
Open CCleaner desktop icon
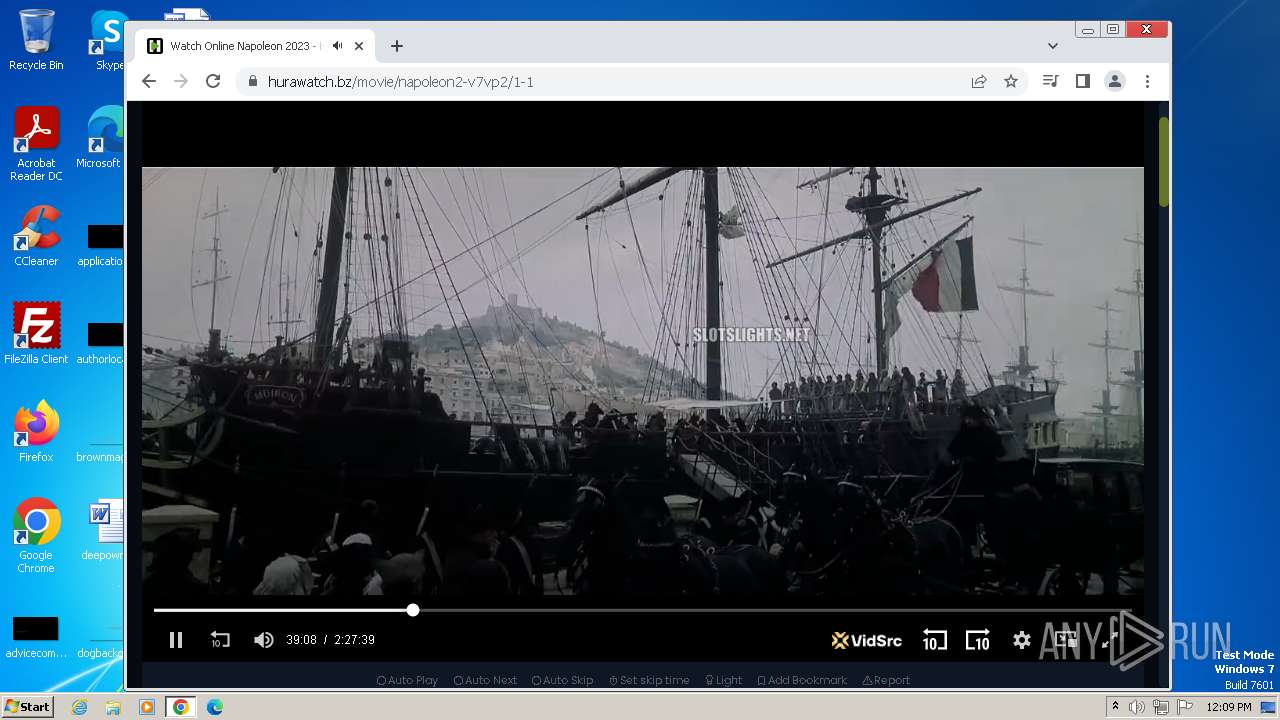(36, 236)
